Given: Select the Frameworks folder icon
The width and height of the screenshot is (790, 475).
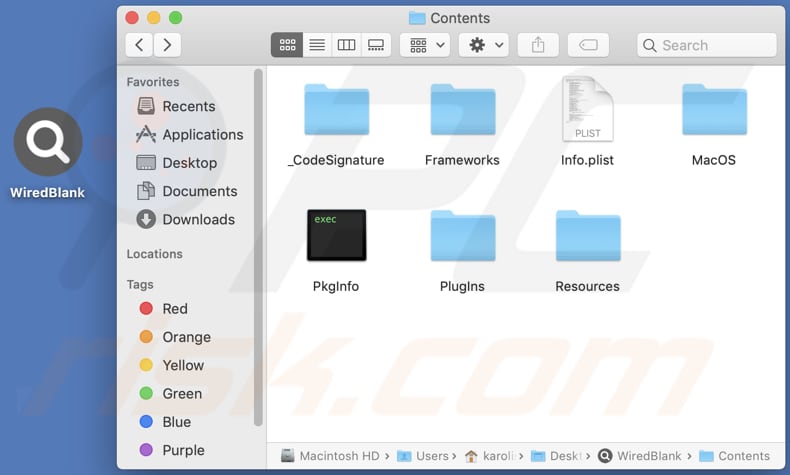Looking at the screenshot, I should point(463,109).
